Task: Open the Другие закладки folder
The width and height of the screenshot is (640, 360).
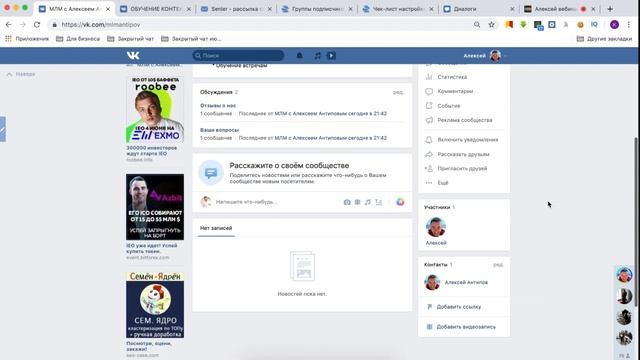Action: tap(604, 39)
